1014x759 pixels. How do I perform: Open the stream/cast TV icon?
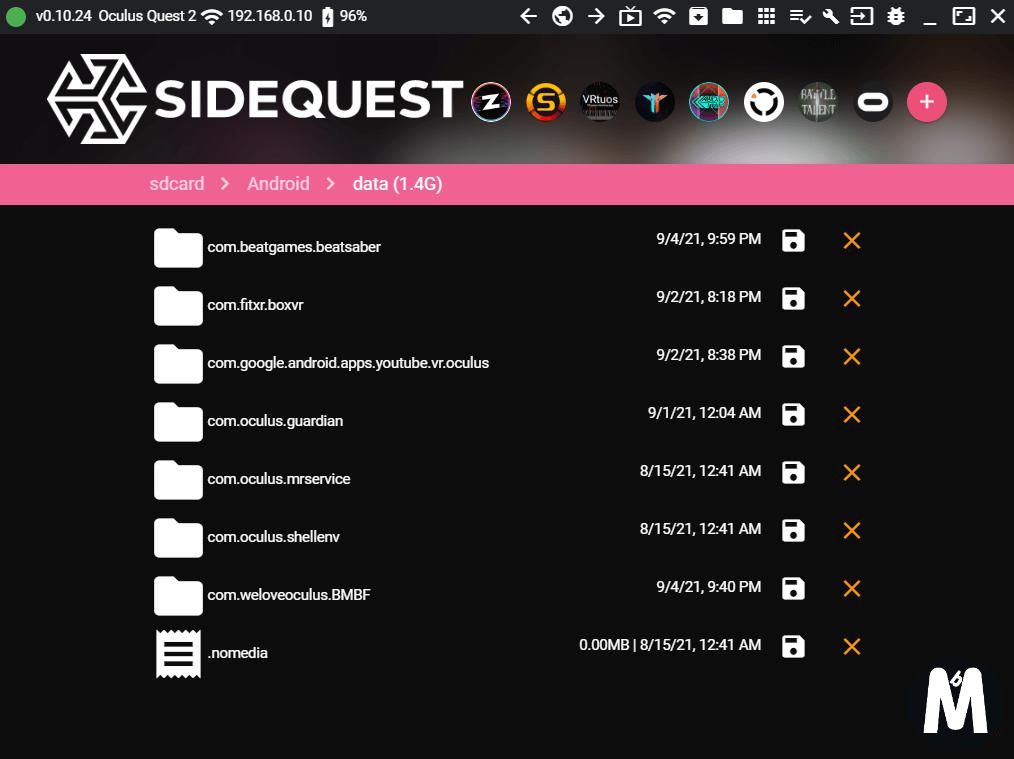pyautogui.click(x=630, y=16)
